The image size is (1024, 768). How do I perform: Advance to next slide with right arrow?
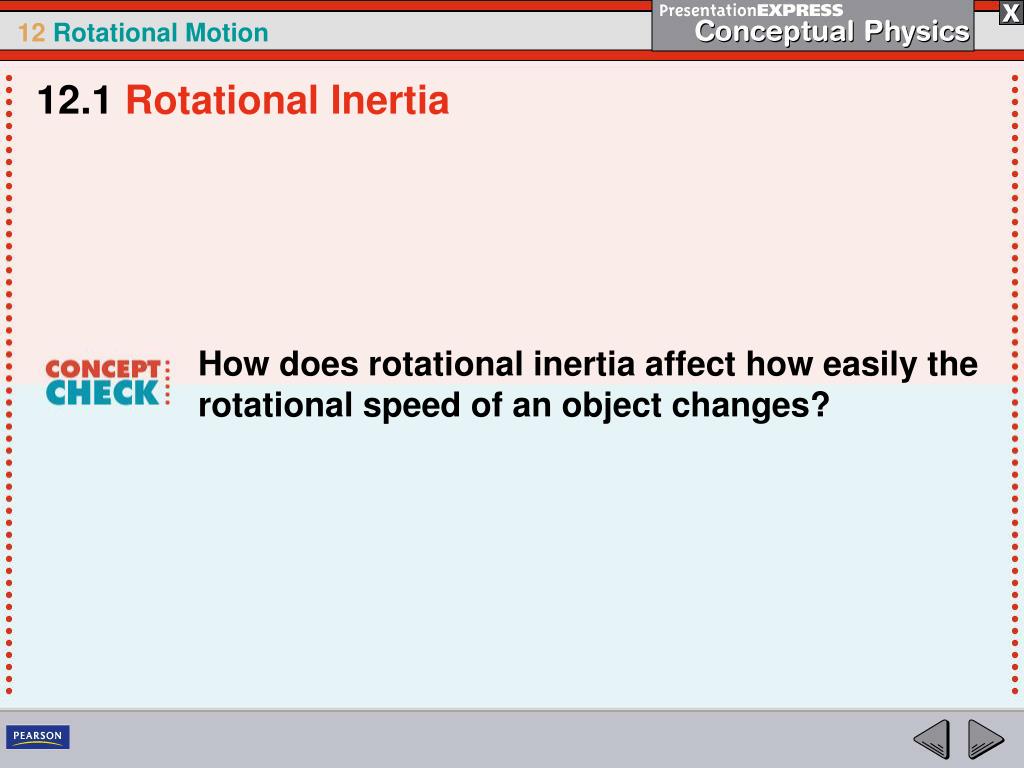tap(985, 739)
